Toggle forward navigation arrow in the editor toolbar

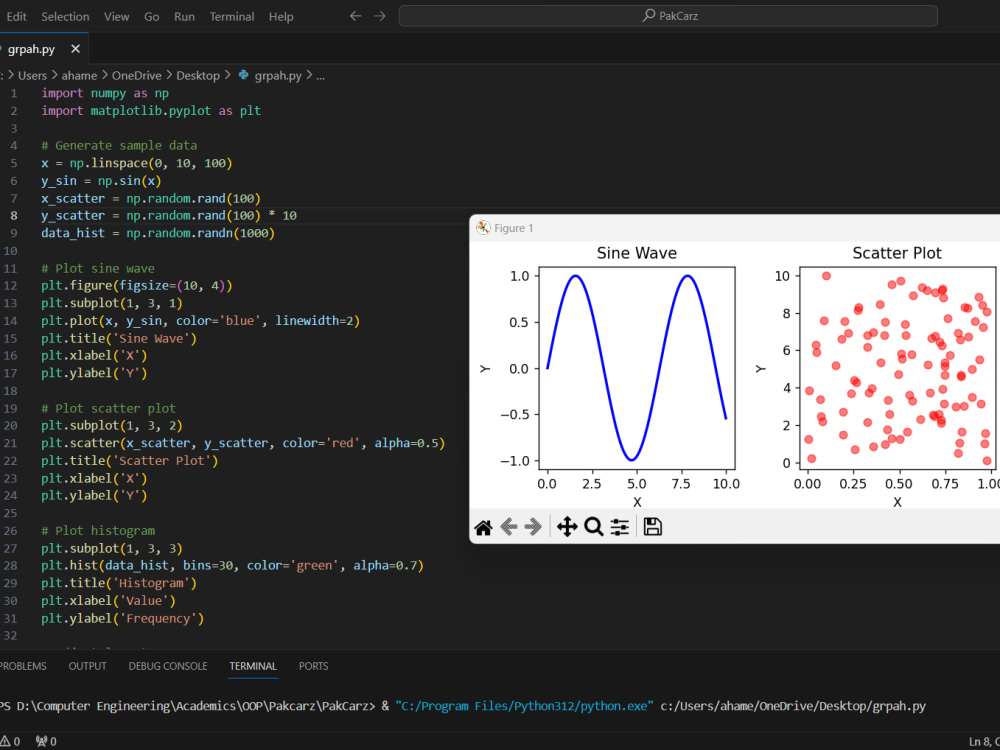378,15
